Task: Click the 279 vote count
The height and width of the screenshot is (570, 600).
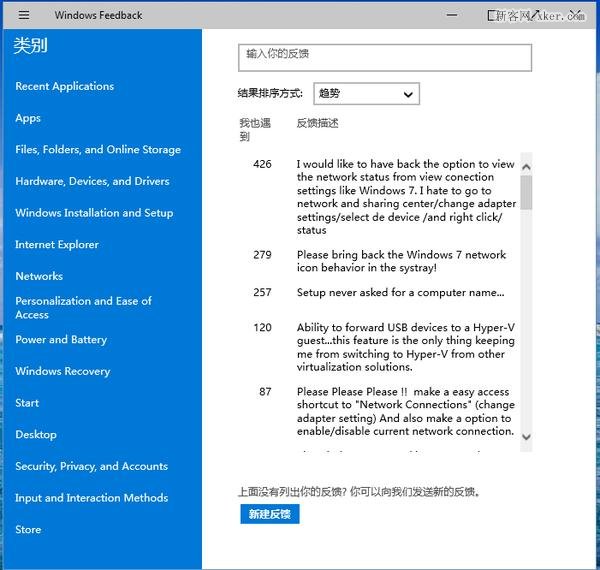Action: (x=262, y=255)
